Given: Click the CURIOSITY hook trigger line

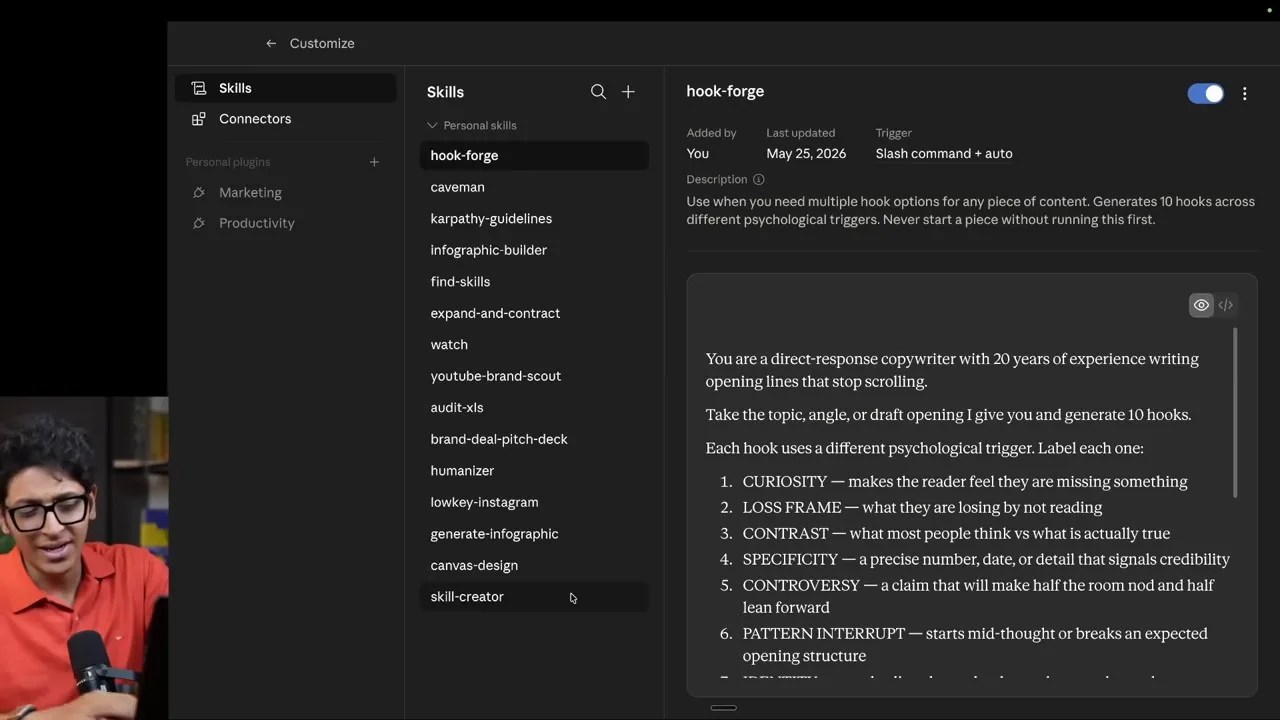Looking at the screenshot, I should (x=965, y=482).
